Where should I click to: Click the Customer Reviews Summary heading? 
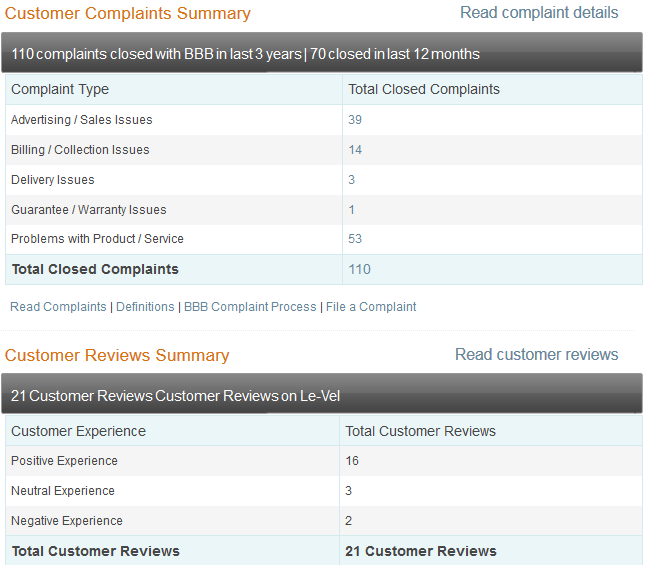(x=117, y=356)
